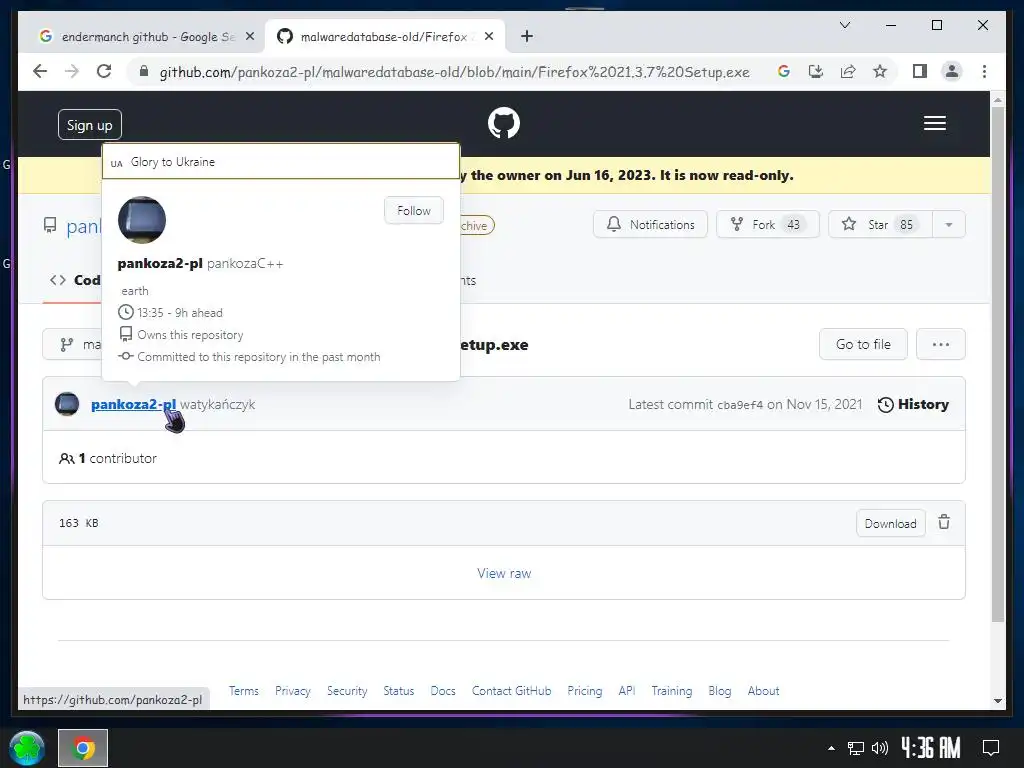1024x768 pixels.
Task: Click Go to file button
Action: click(863, 344)
